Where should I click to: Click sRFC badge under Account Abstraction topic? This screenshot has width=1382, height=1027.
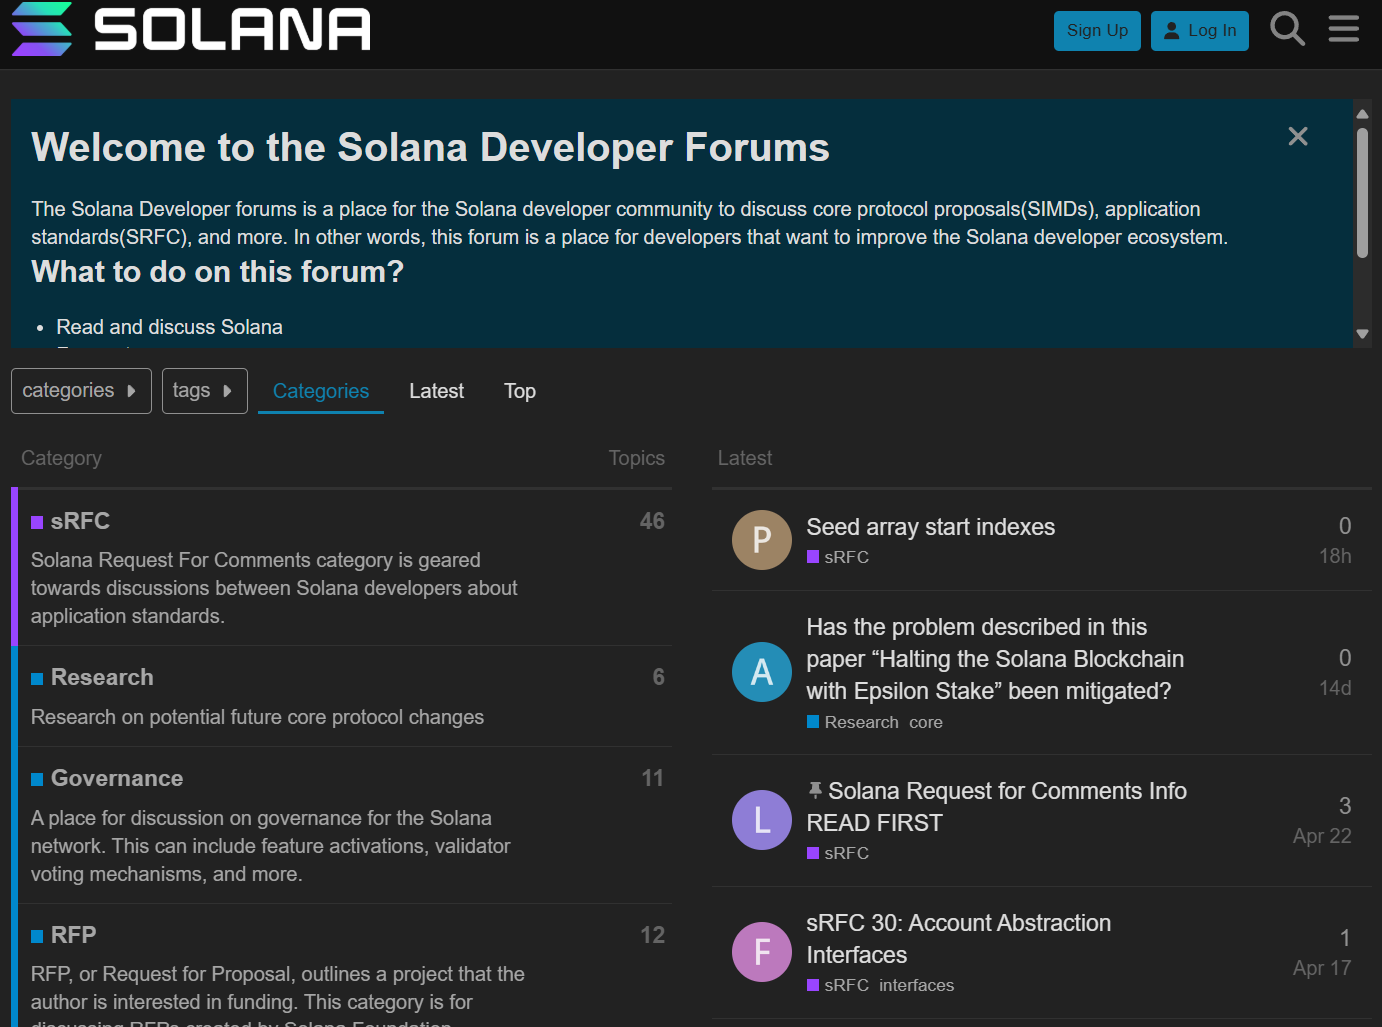(838, 985)
